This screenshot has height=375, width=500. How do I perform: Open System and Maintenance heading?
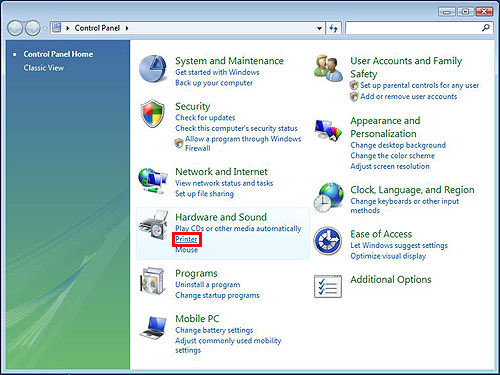tap(229, 61)
